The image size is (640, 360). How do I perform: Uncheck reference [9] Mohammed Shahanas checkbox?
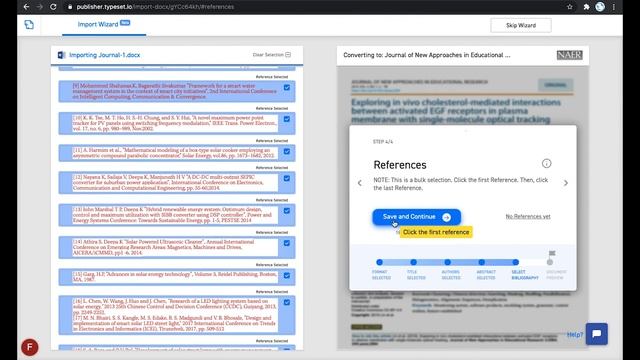coord(287,88)
